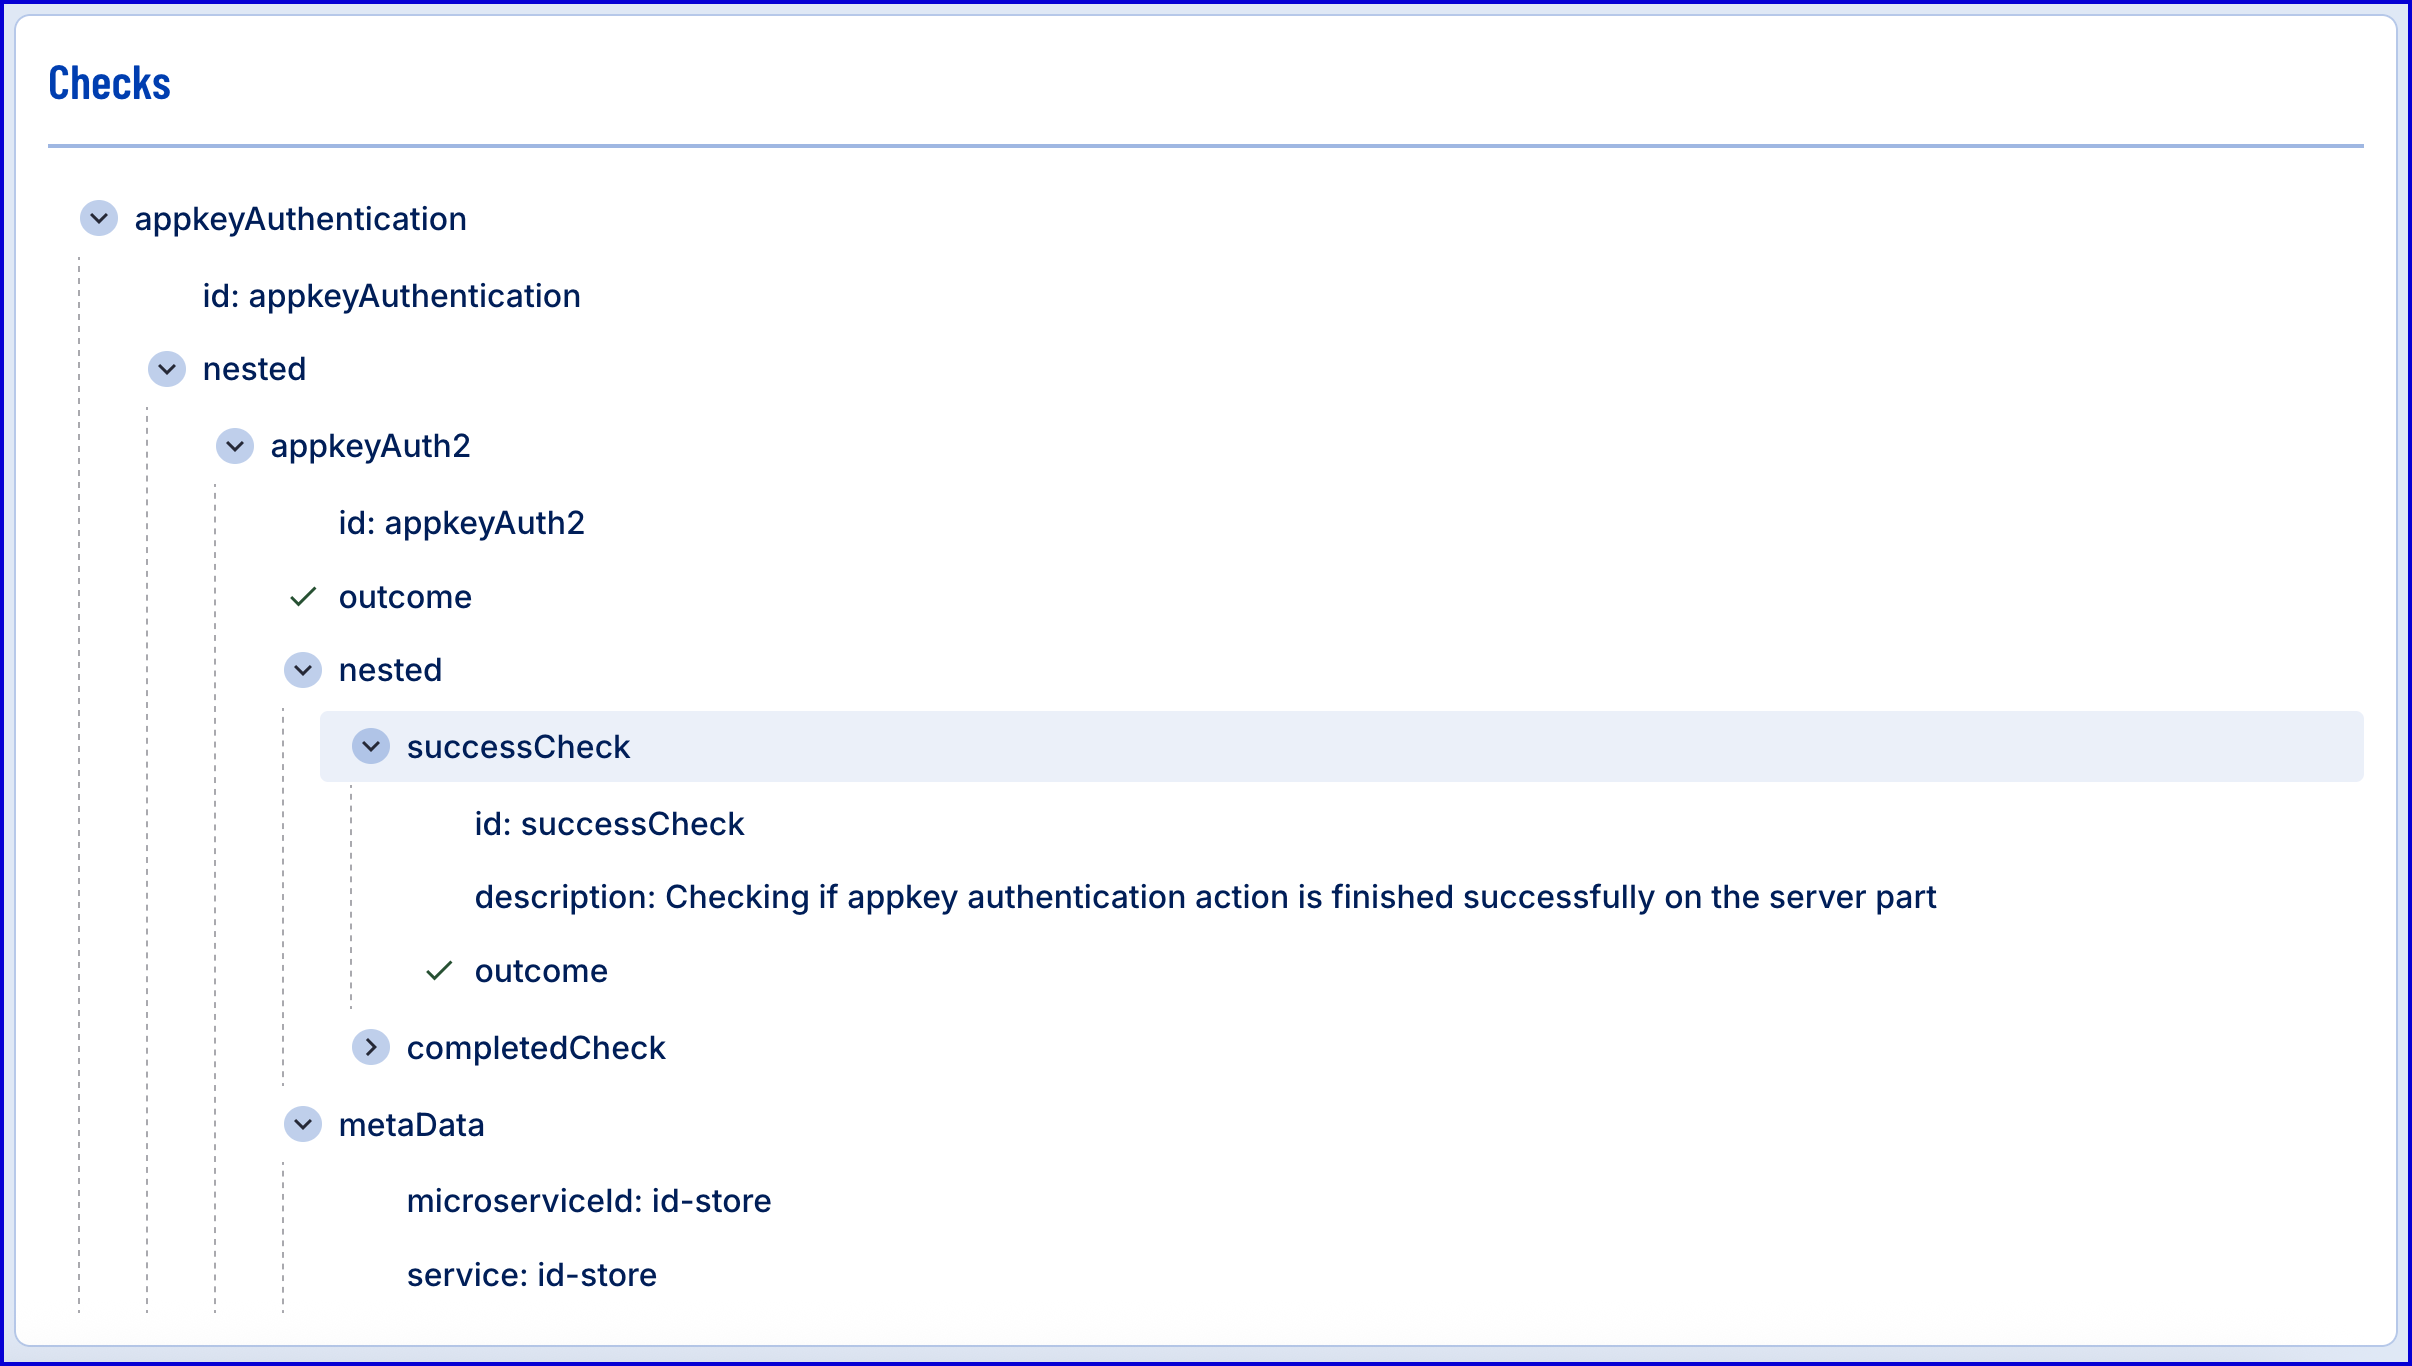The image size is (2412, 1366).
Task: Click the successCheck description text row
Action: coord(1205,897)
